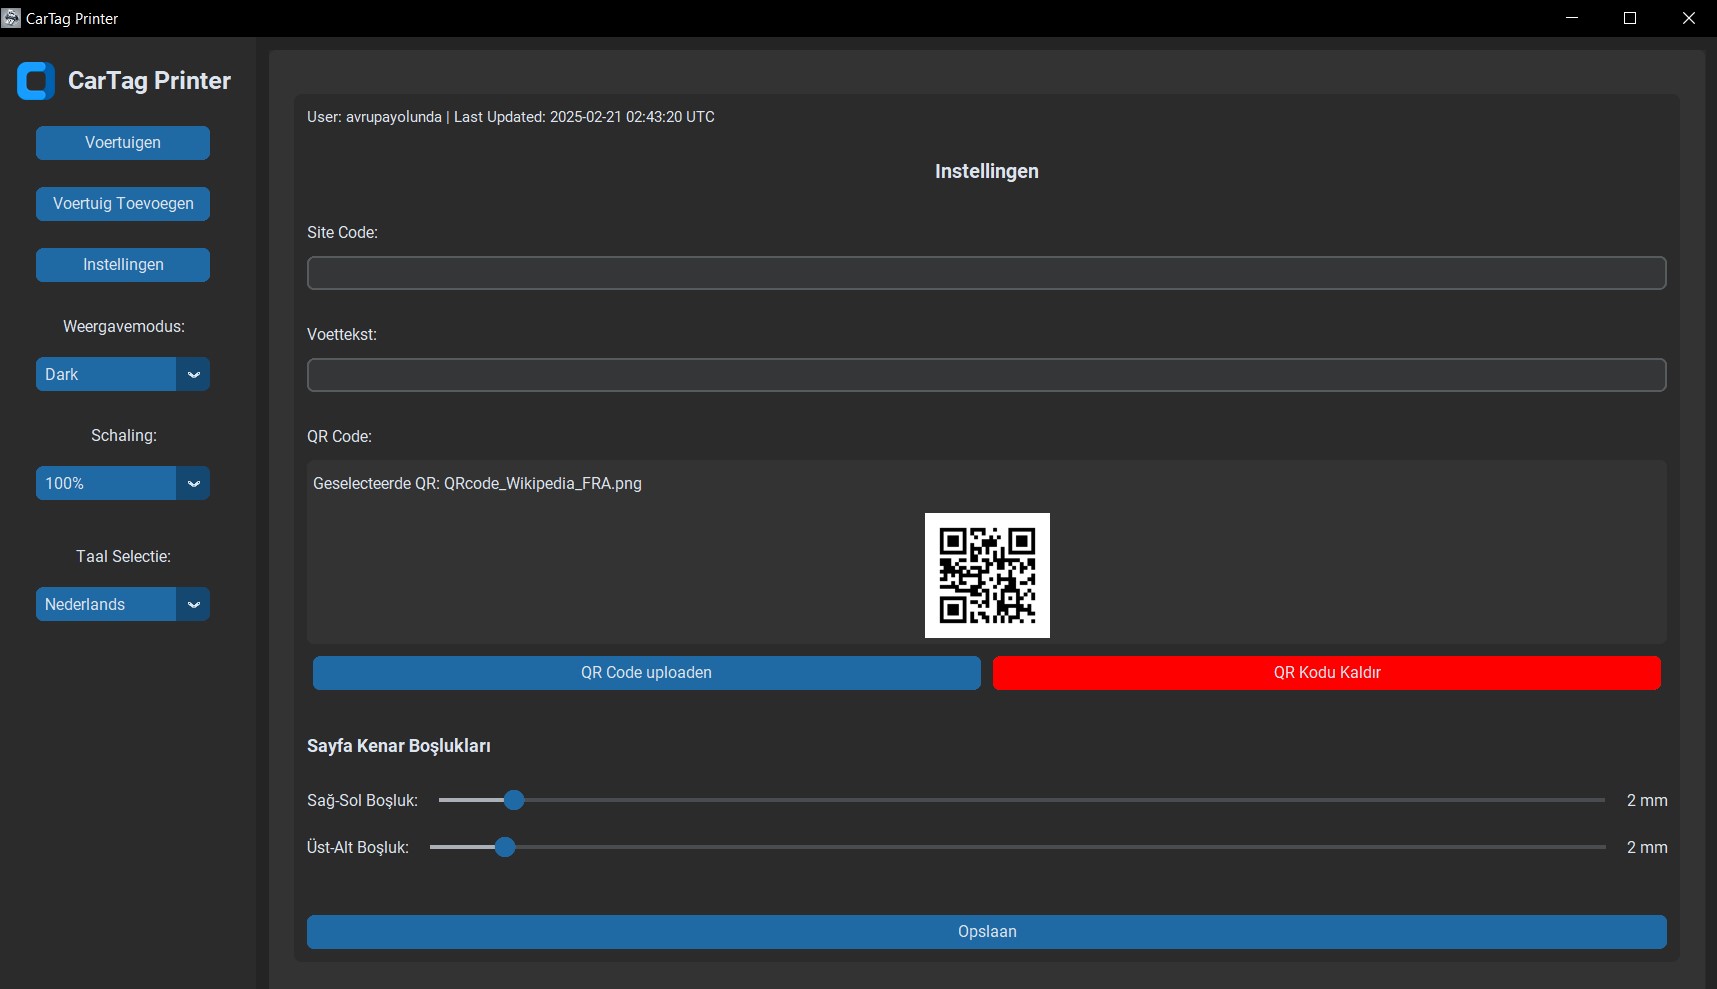Click the app icon in the title bar
Viewport: 1717px width, 989px height.
point(11,18)
